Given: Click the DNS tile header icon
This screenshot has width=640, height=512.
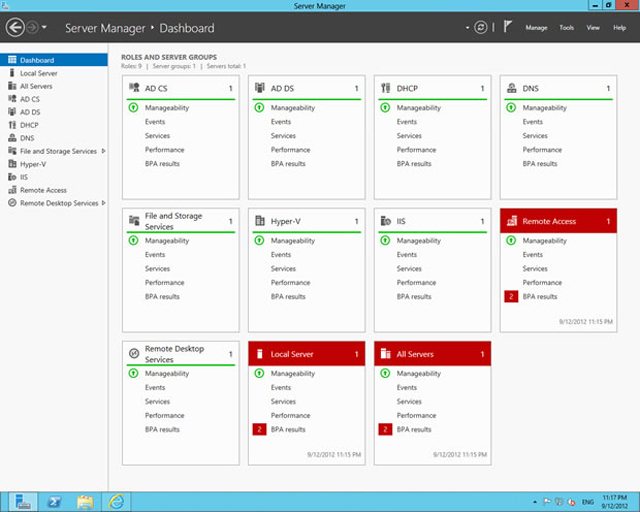Looking at the screenshot, I should [x=511, y=88].
